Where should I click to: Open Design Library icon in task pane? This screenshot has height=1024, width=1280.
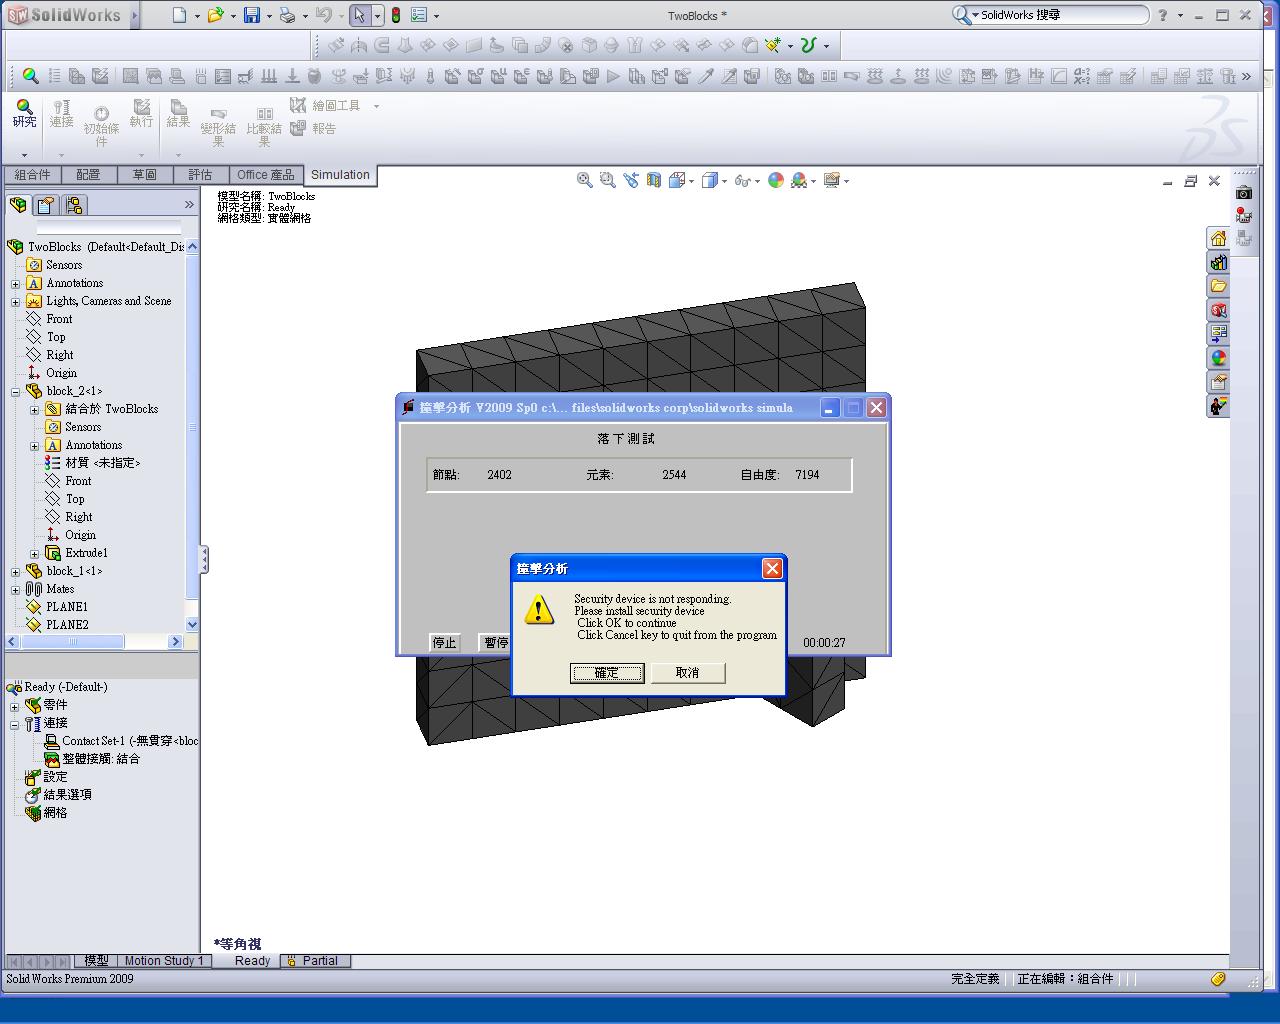click(1218, 262)
